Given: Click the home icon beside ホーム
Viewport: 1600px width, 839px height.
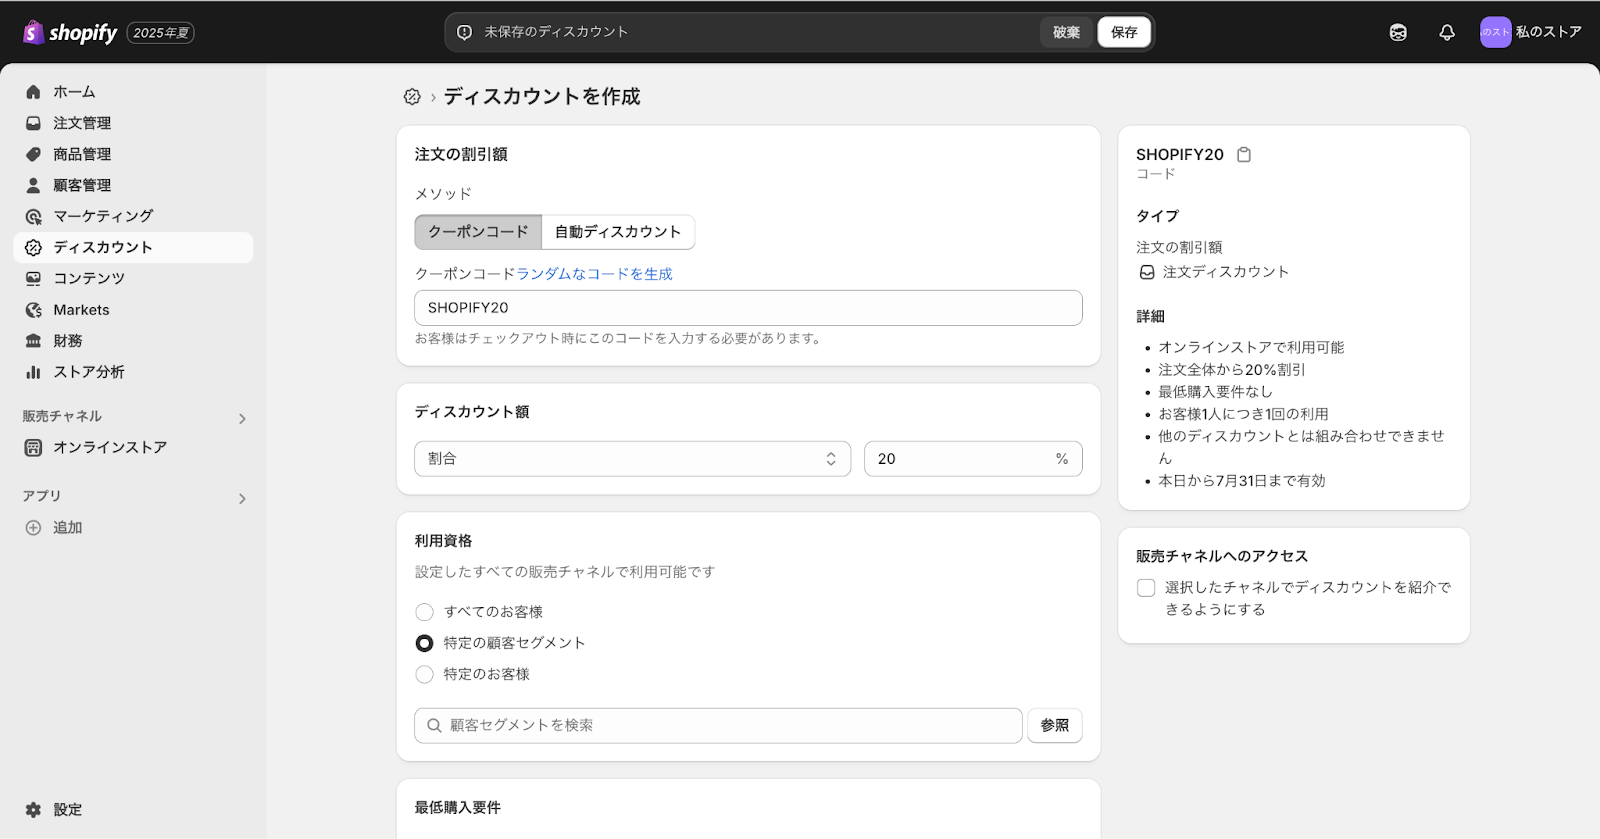Looking at the screenshot, I should [33, 92].
